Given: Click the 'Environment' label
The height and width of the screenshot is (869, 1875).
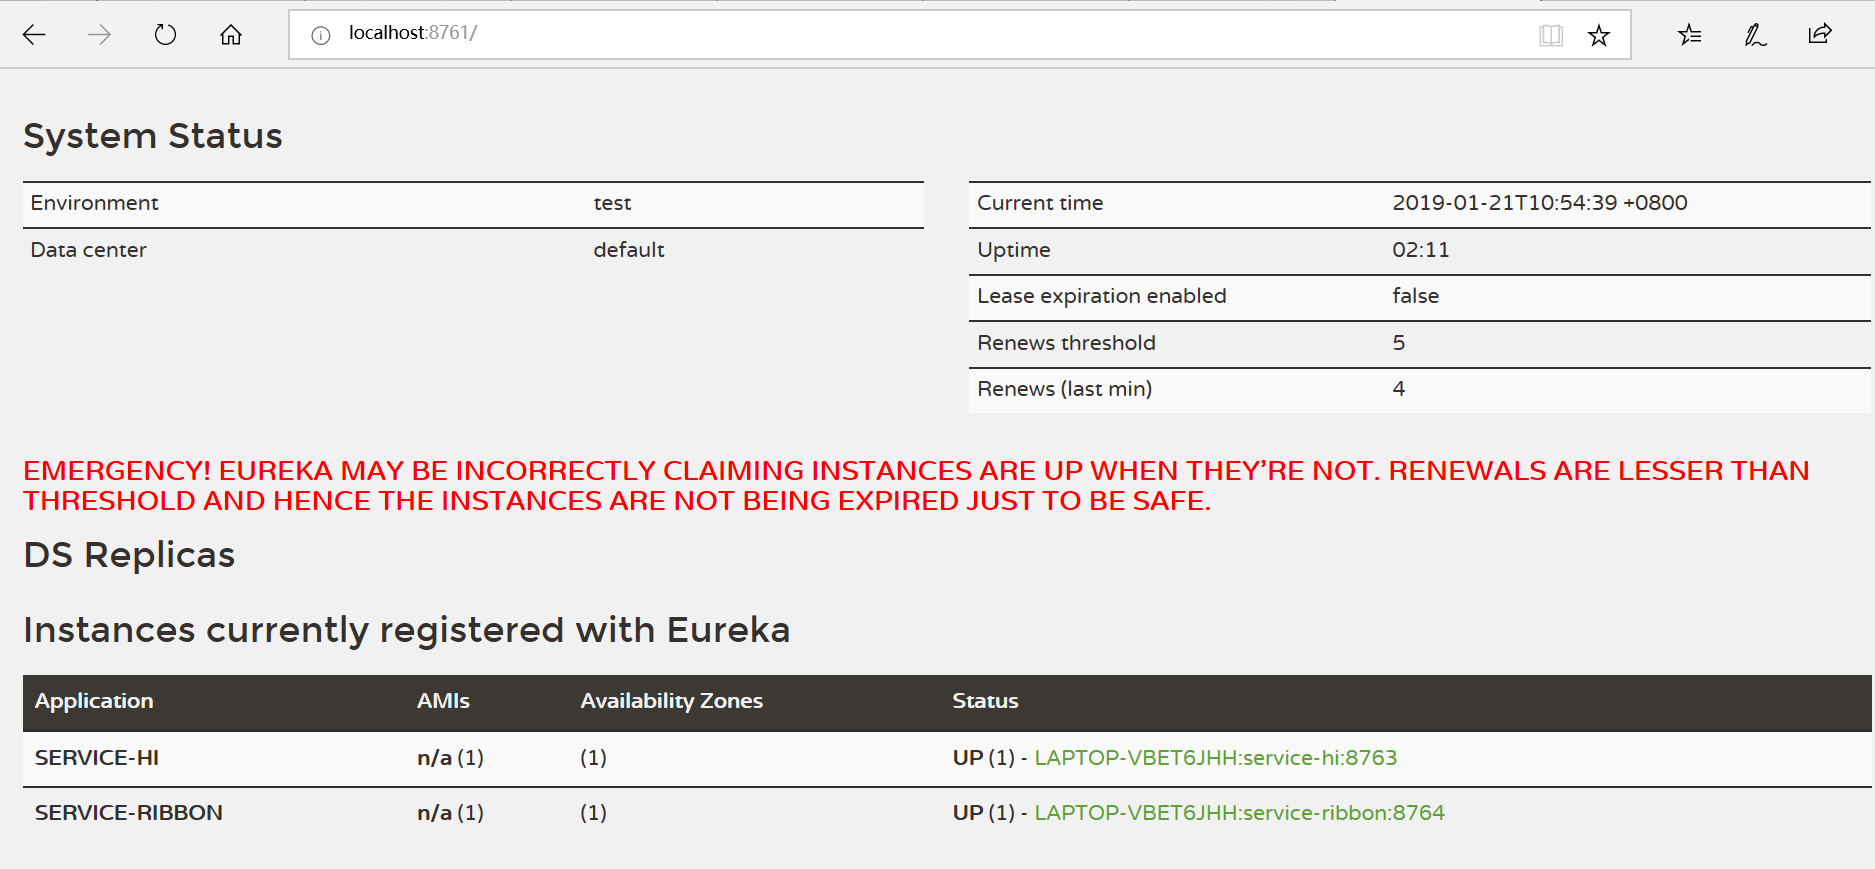Looking at the screenshot, I should coord(94,203).
